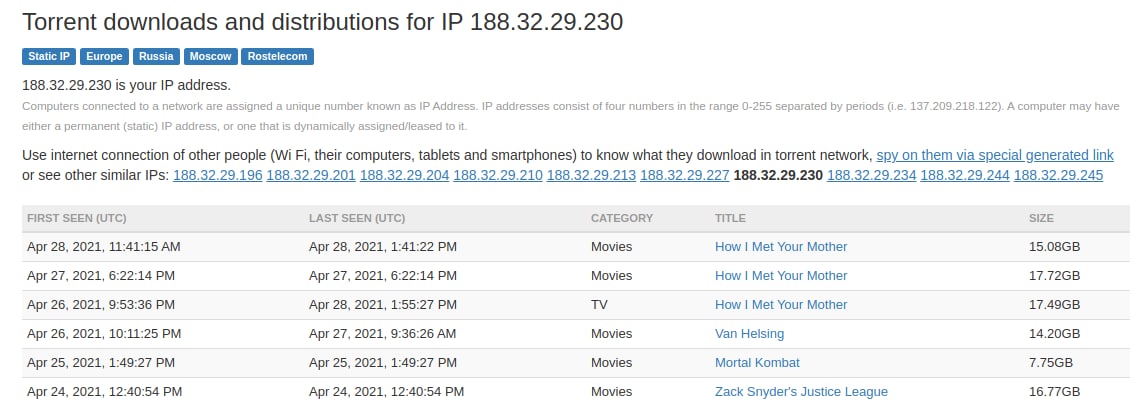1137x416 pixels.
Task: Open similar IP 188.32.29.201
Action: pyautogui.click(x=311, y=175)
